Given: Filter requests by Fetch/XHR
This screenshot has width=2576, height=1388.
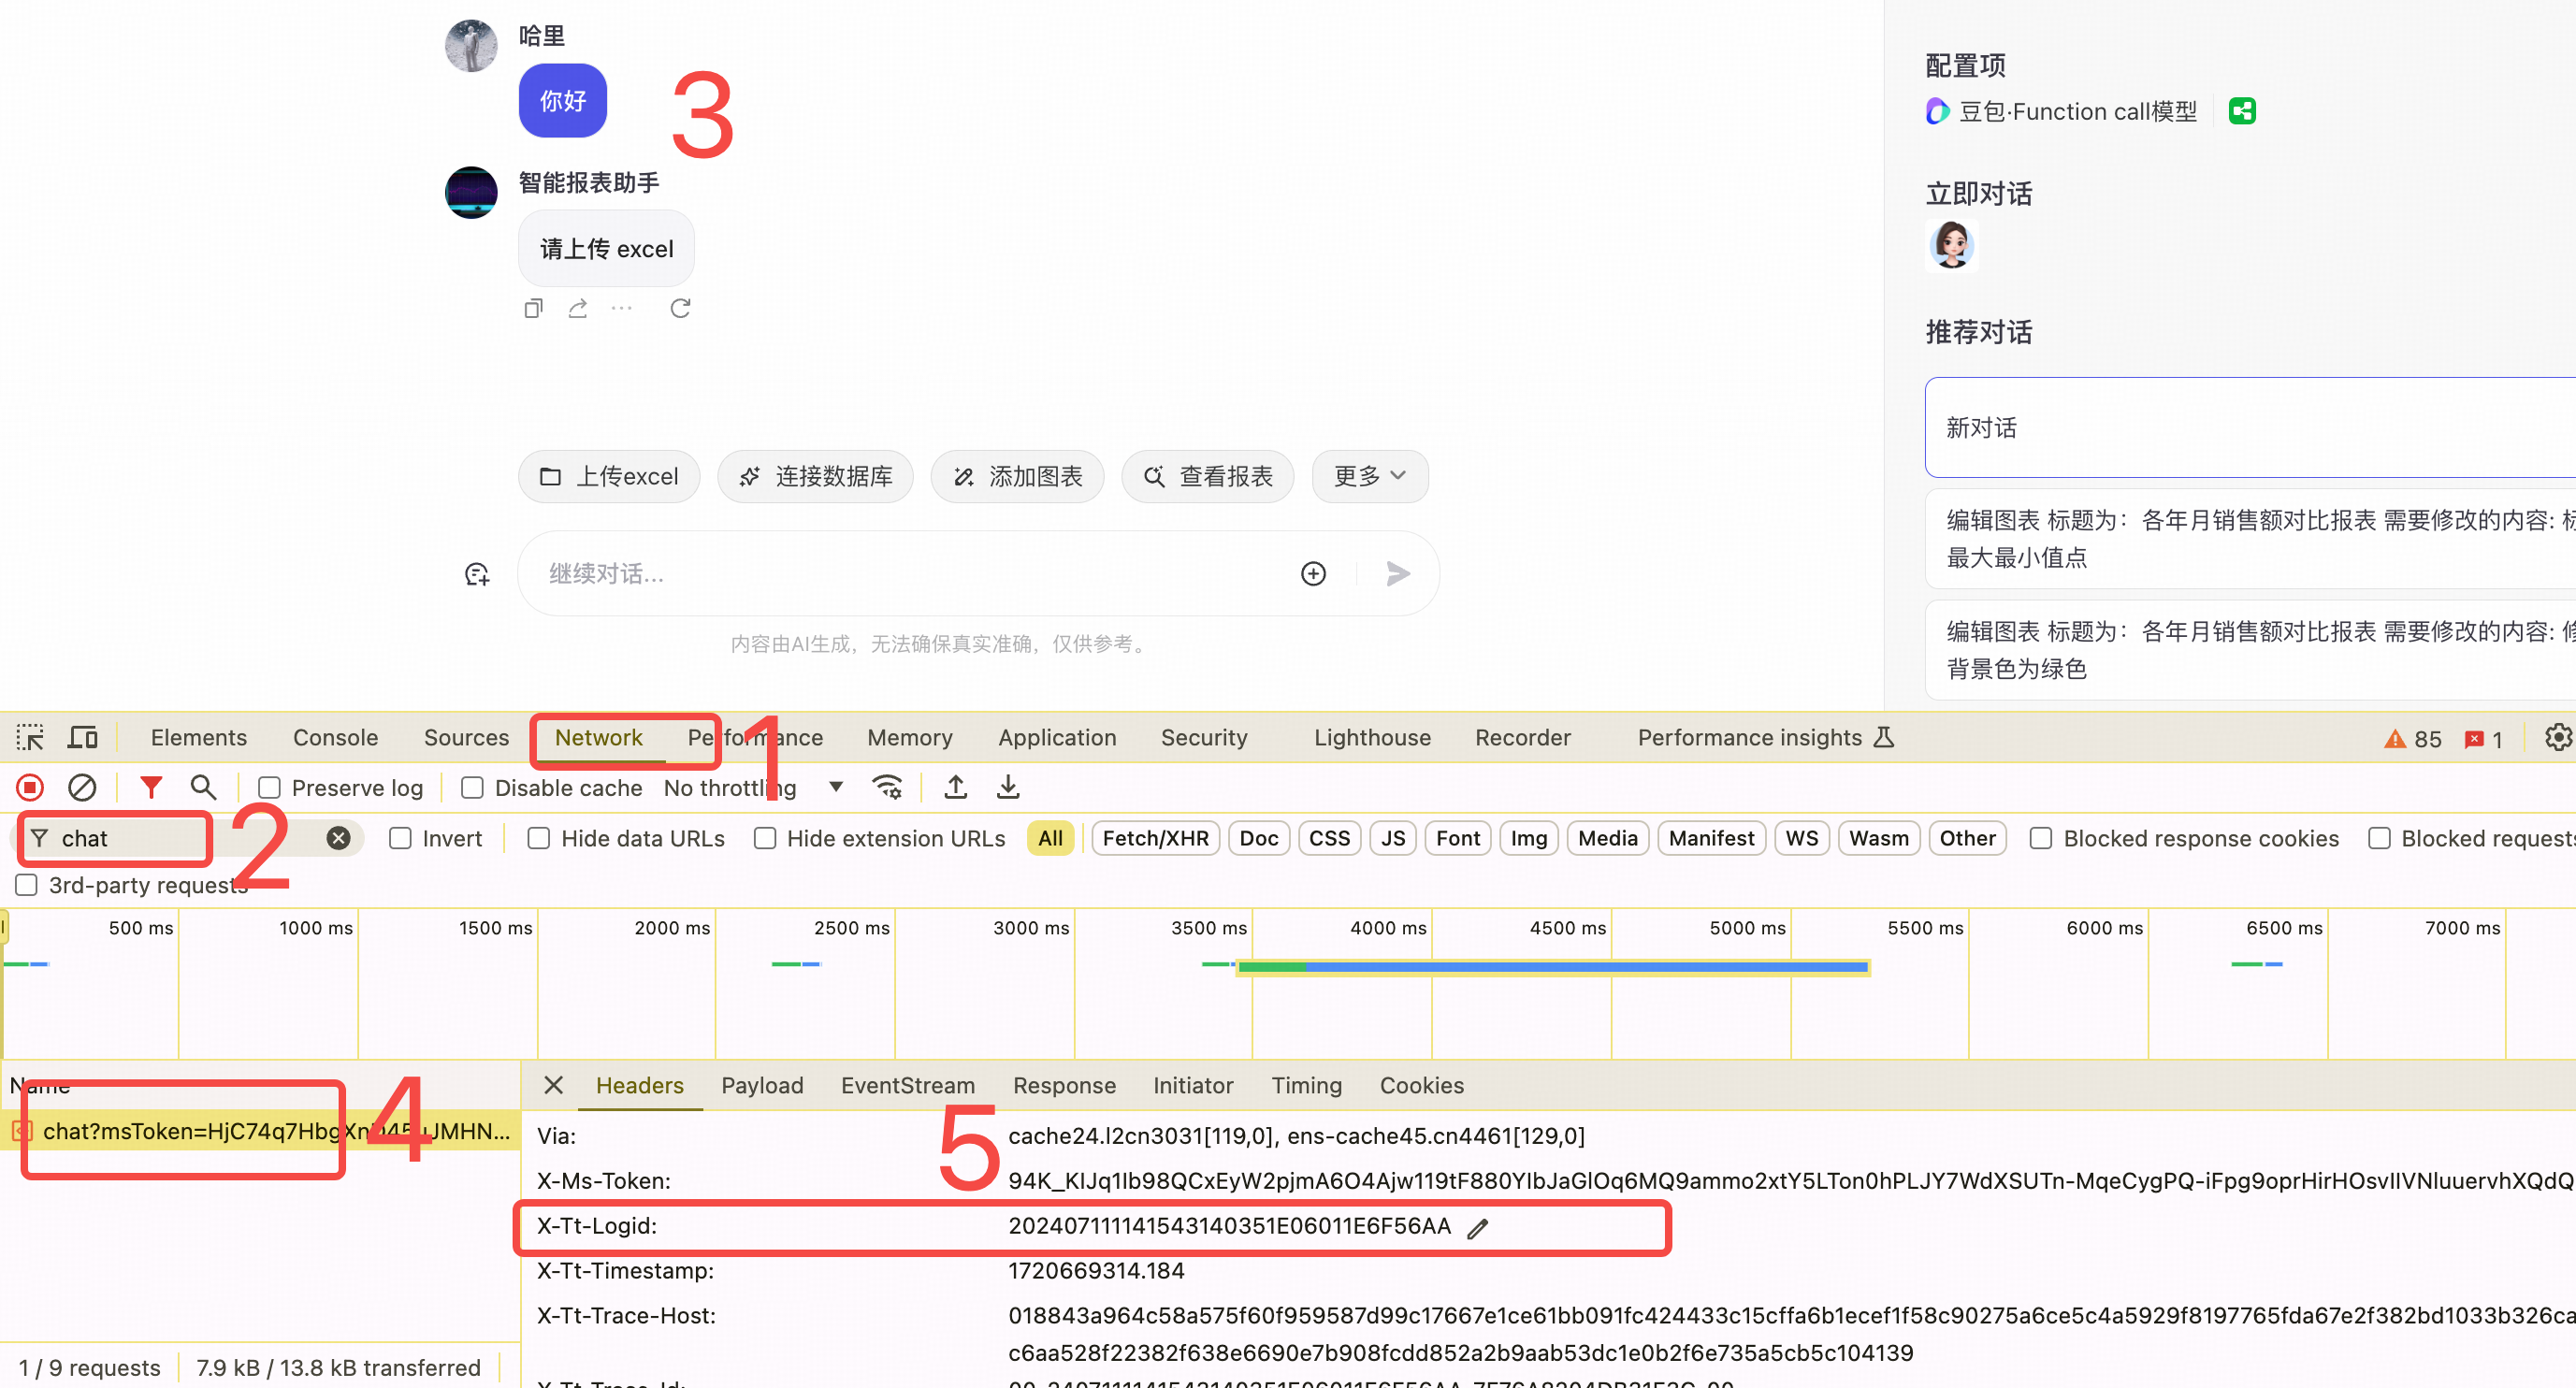Looking at the screenshot, I should [x=1155, y=838].
